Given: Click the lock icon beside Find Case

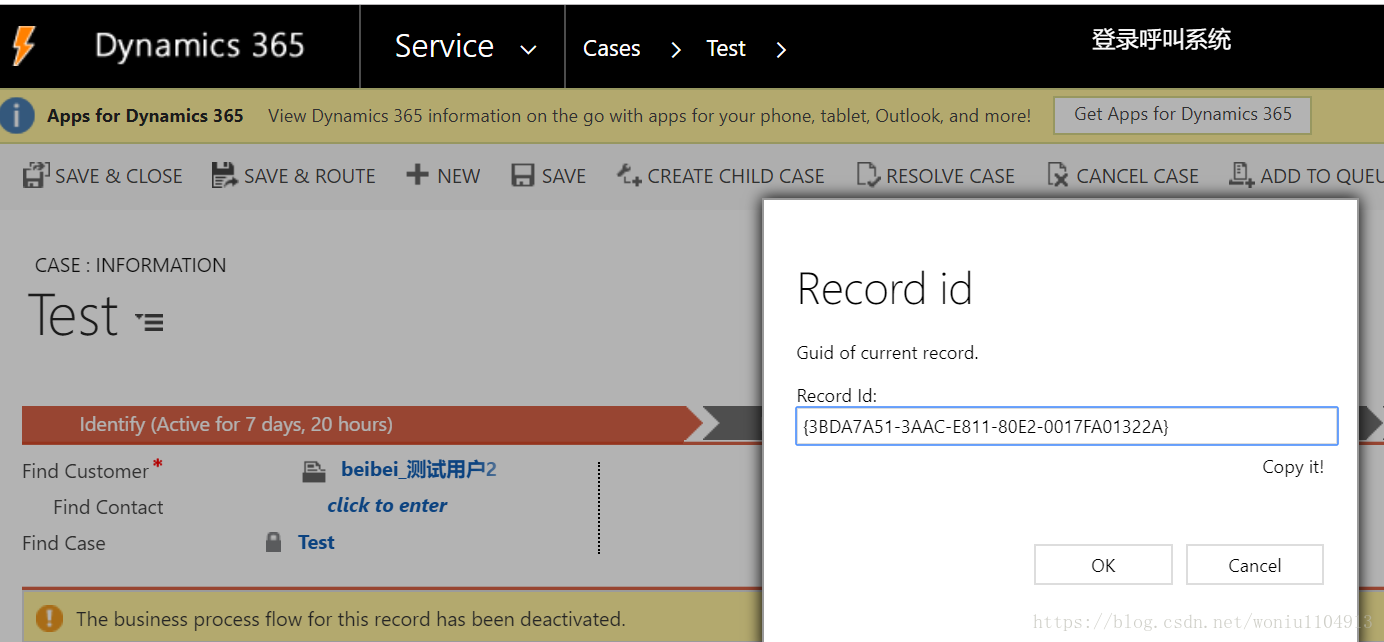Looking at the screenshot, I should [273, 543].
